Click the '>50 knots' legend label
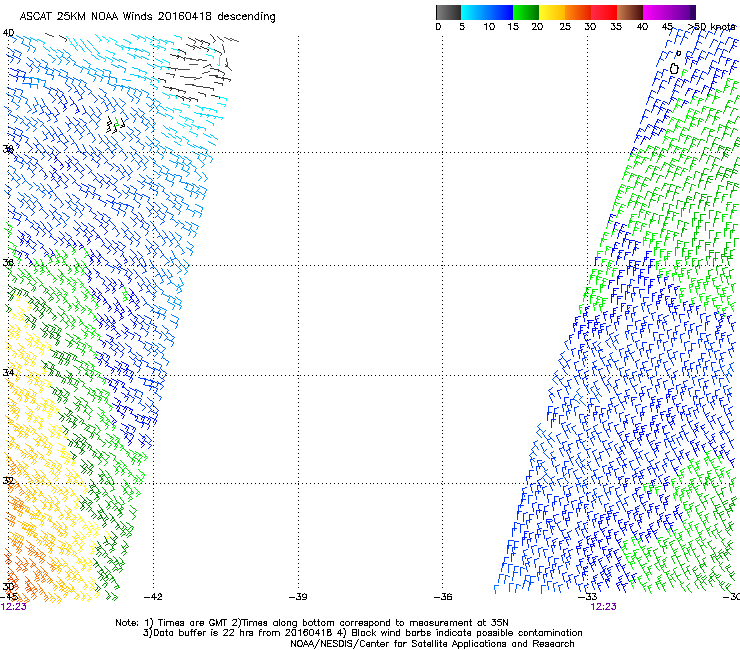Viewport: 740px width, 650px height. pos(711,27)
